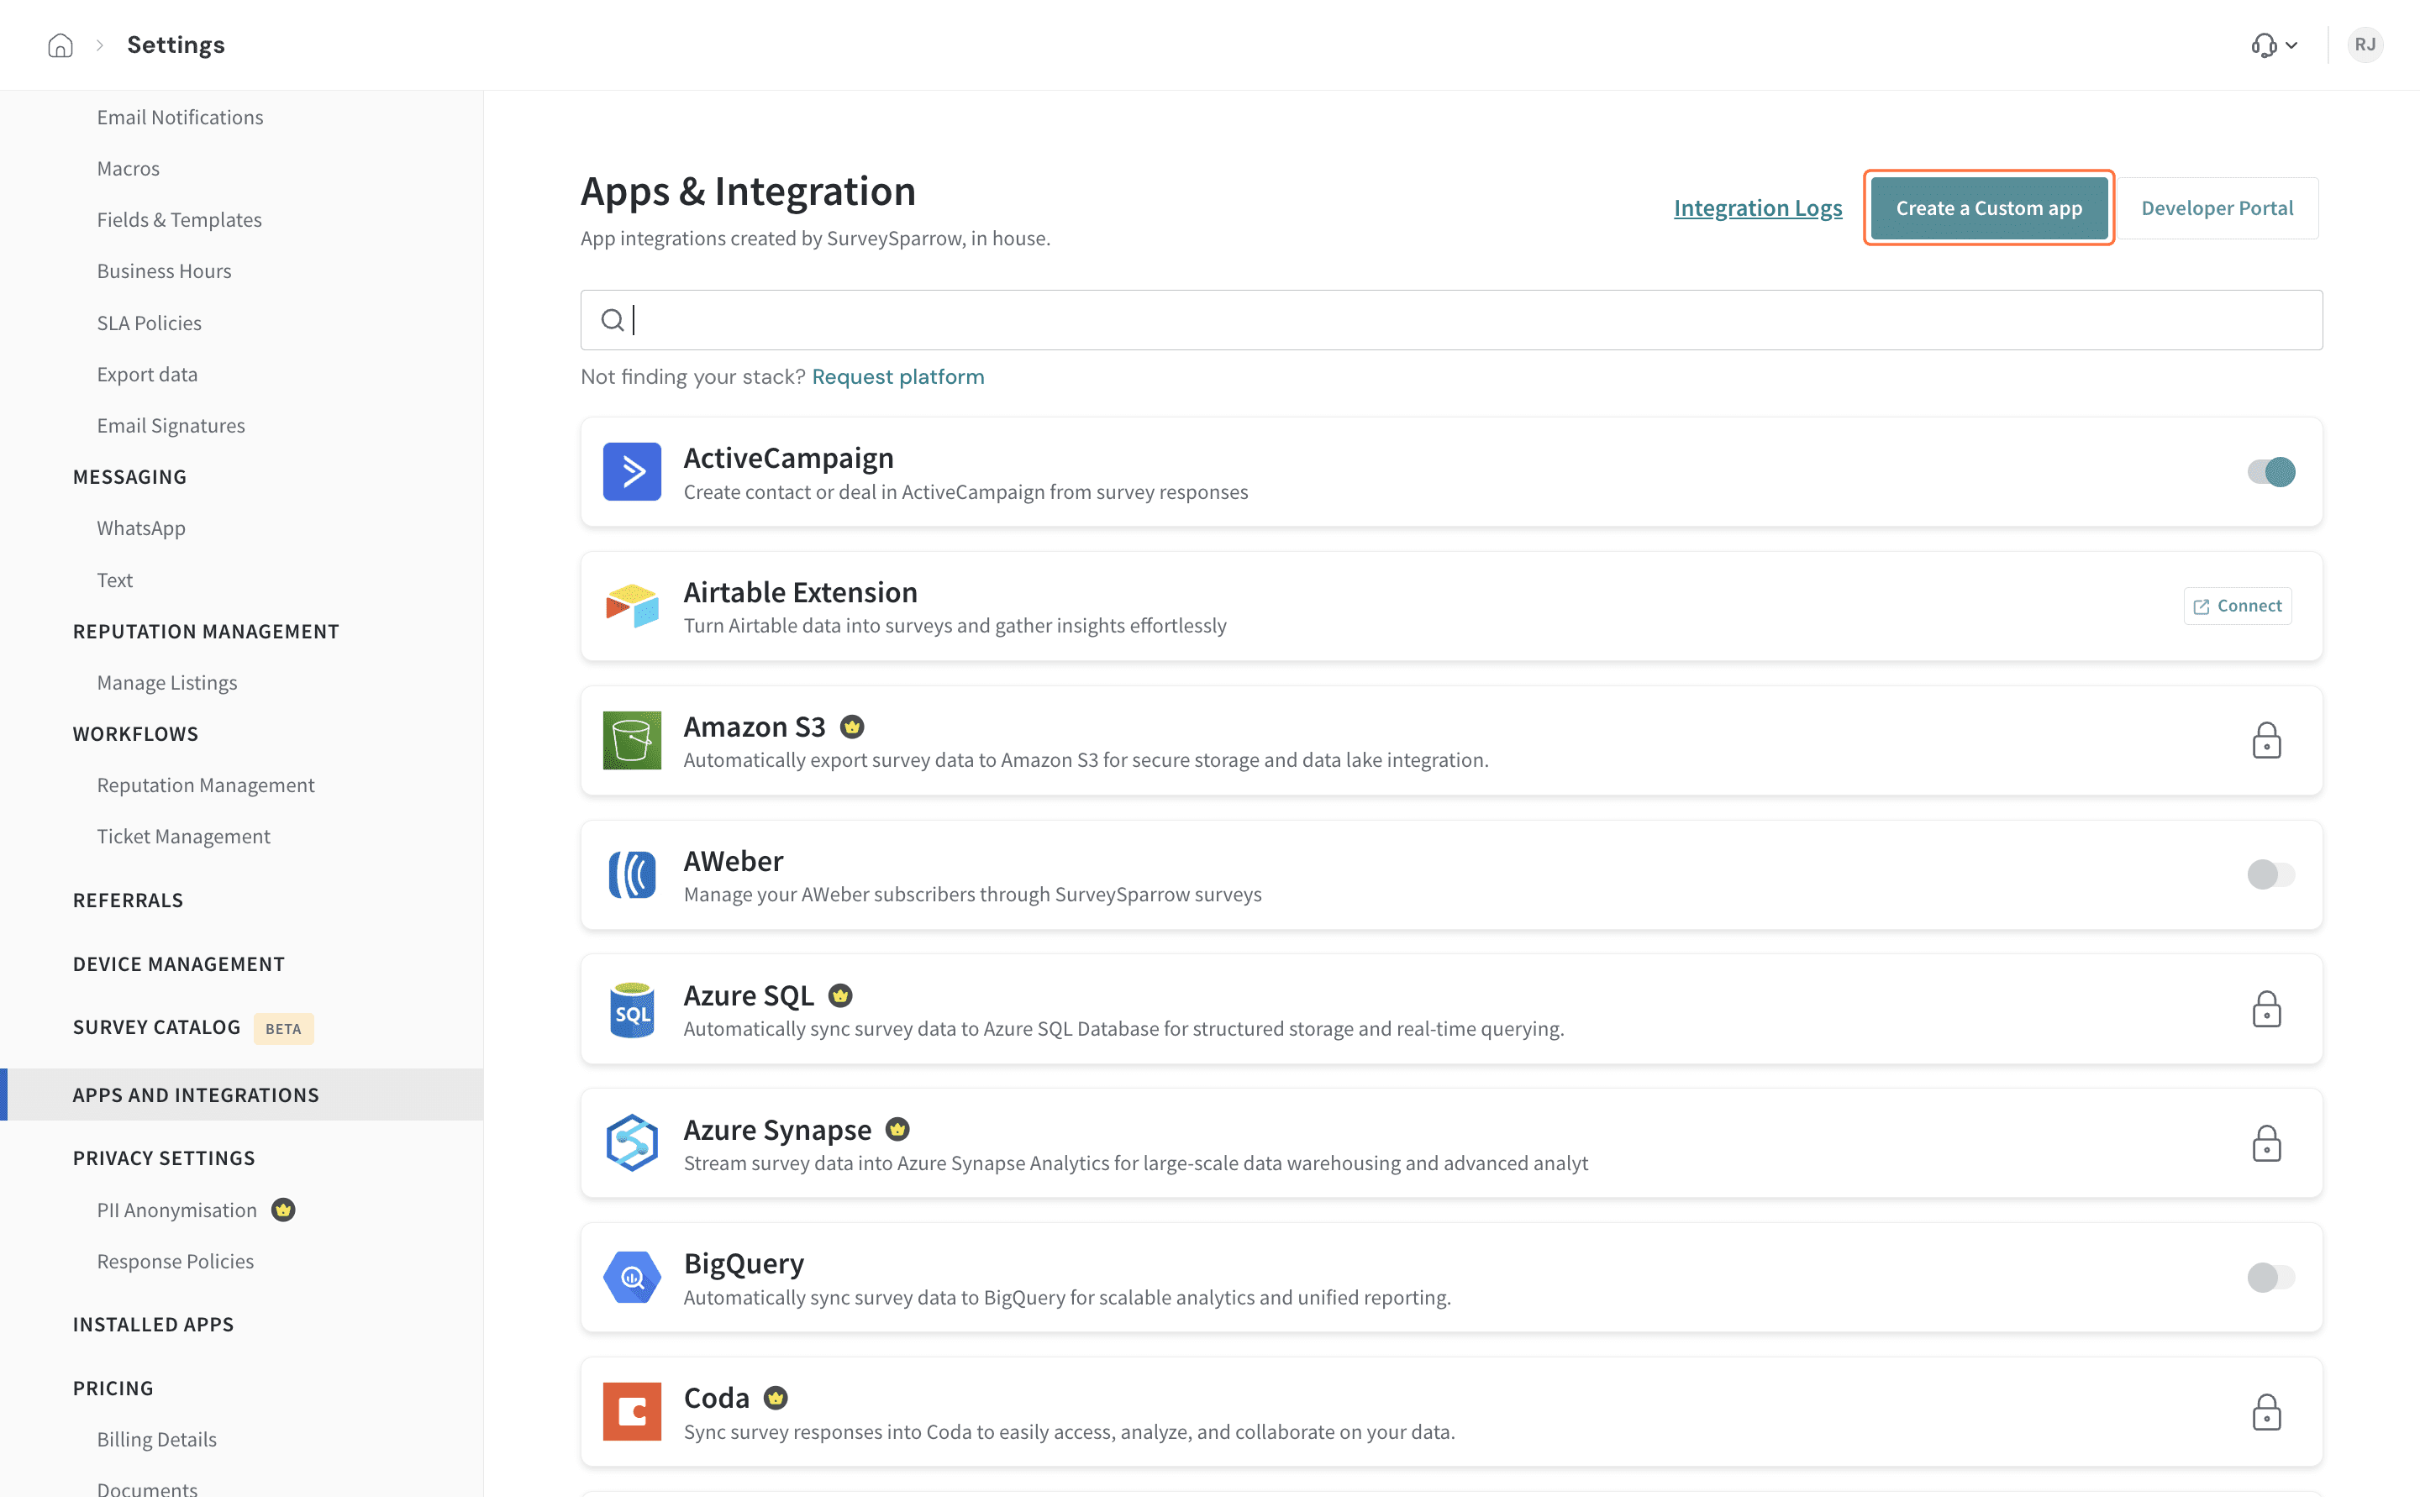Click the AWeber app logo
2420x1512 pixels.
click(x=632, y=875)
